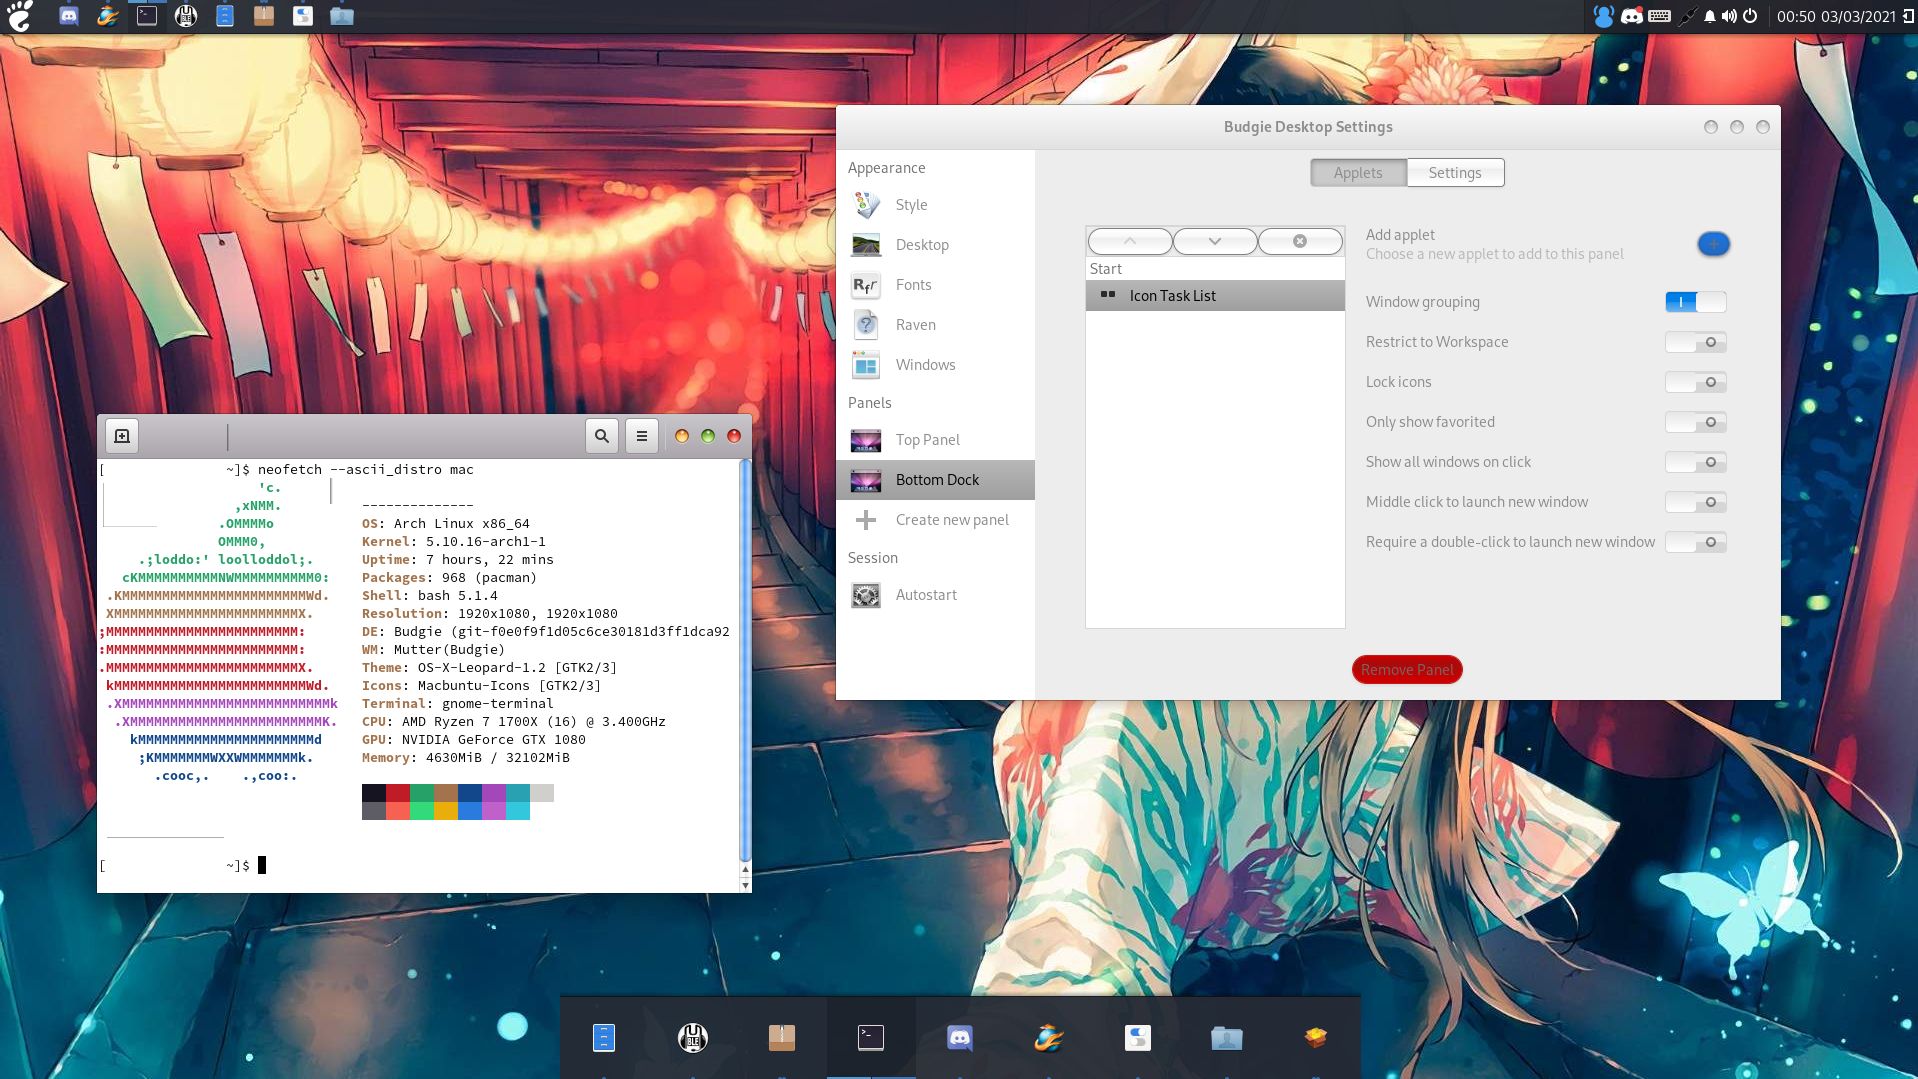Open the volume control in system tray

click(1729, 16)
